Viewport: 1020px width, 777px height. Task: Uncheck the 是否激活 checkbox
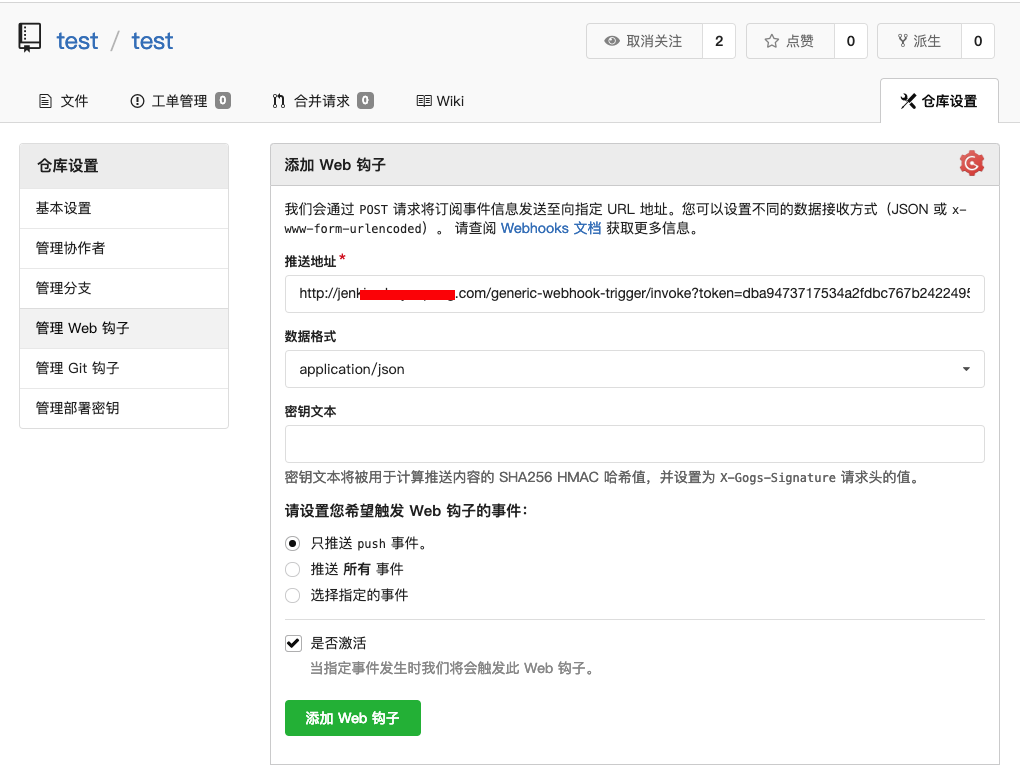(x=293, y=643)
